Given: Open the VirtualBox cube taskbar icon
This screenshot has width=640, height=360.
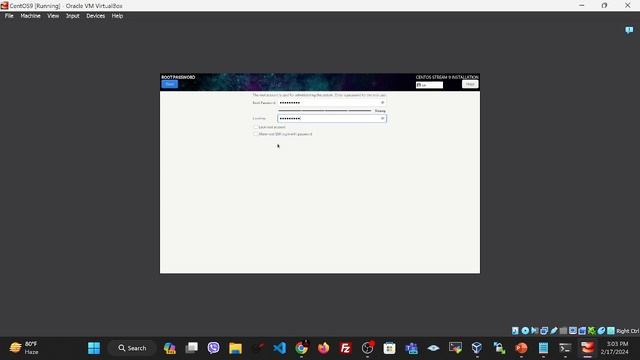Looking at the screenshot, I should 477,348.
